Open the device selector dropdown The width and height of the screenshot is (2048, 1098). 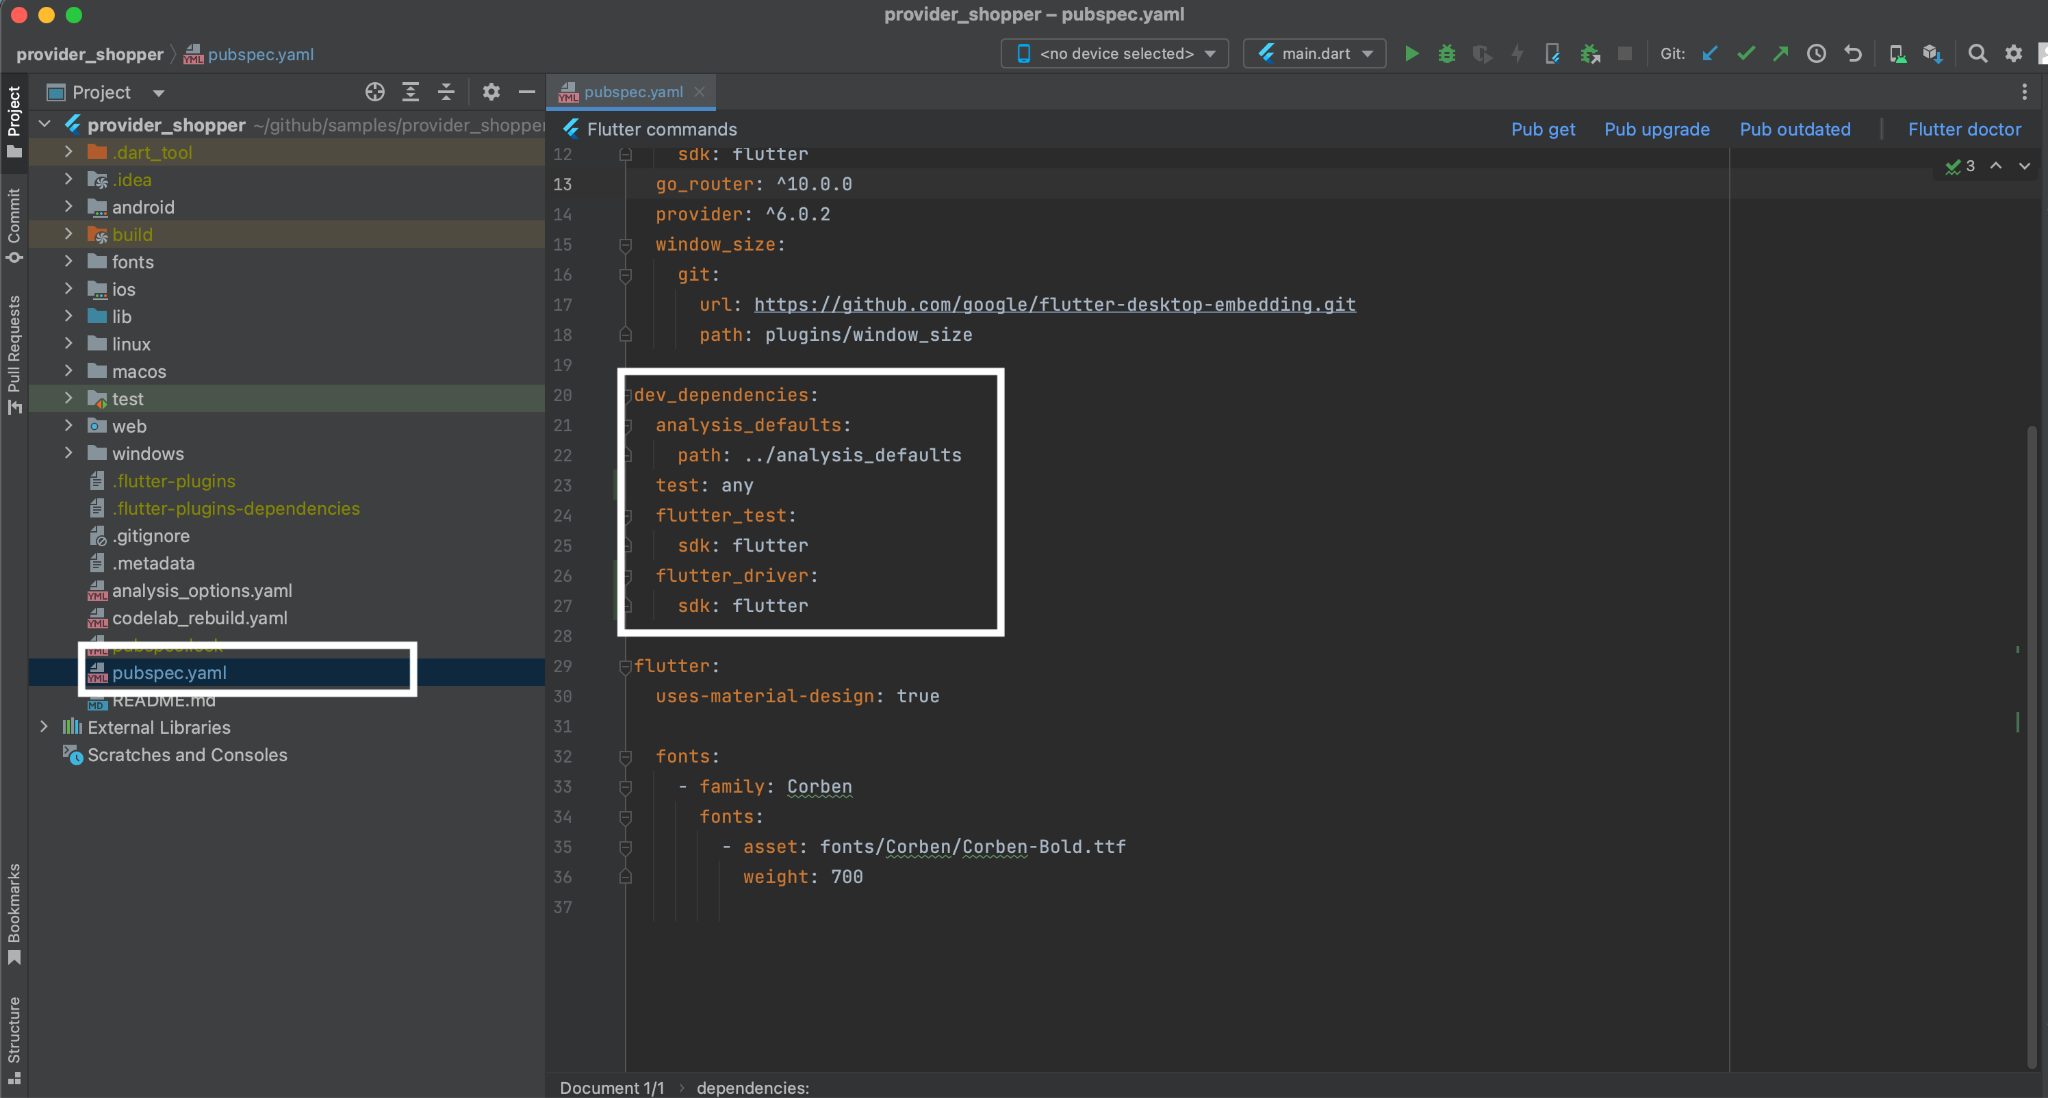[1115, 54]
